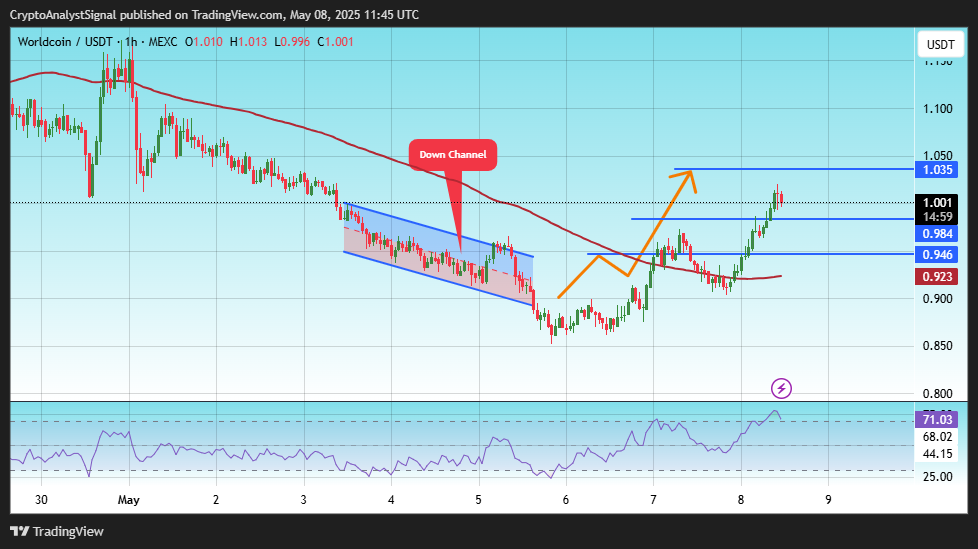
Task: Click the 1.050 price axis label
Action: coord(937,156)
